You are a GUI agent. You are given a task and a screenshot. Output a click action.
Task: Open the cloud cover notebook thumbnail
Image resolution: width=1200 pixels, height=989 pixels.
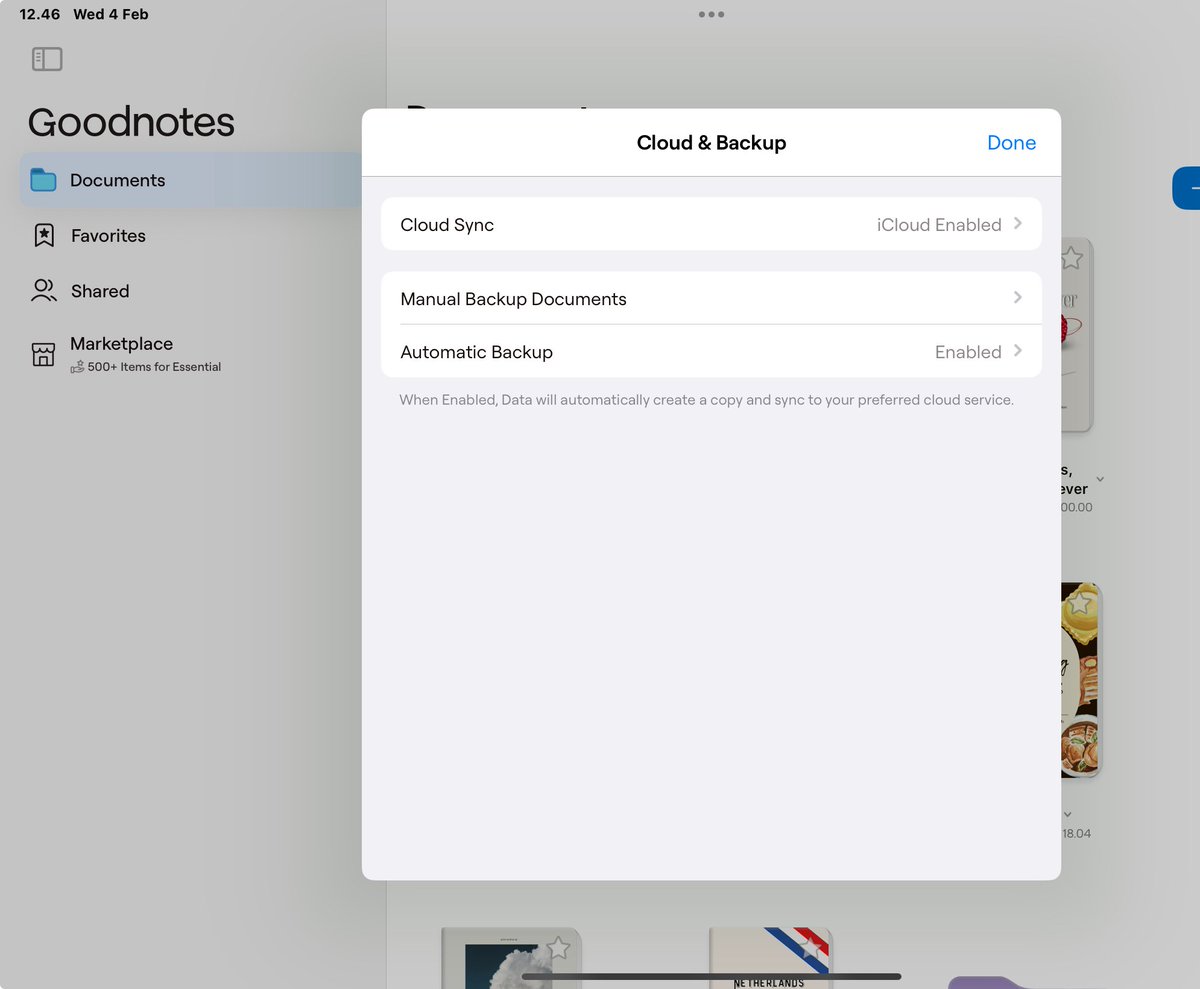click(x=511, y=958)
